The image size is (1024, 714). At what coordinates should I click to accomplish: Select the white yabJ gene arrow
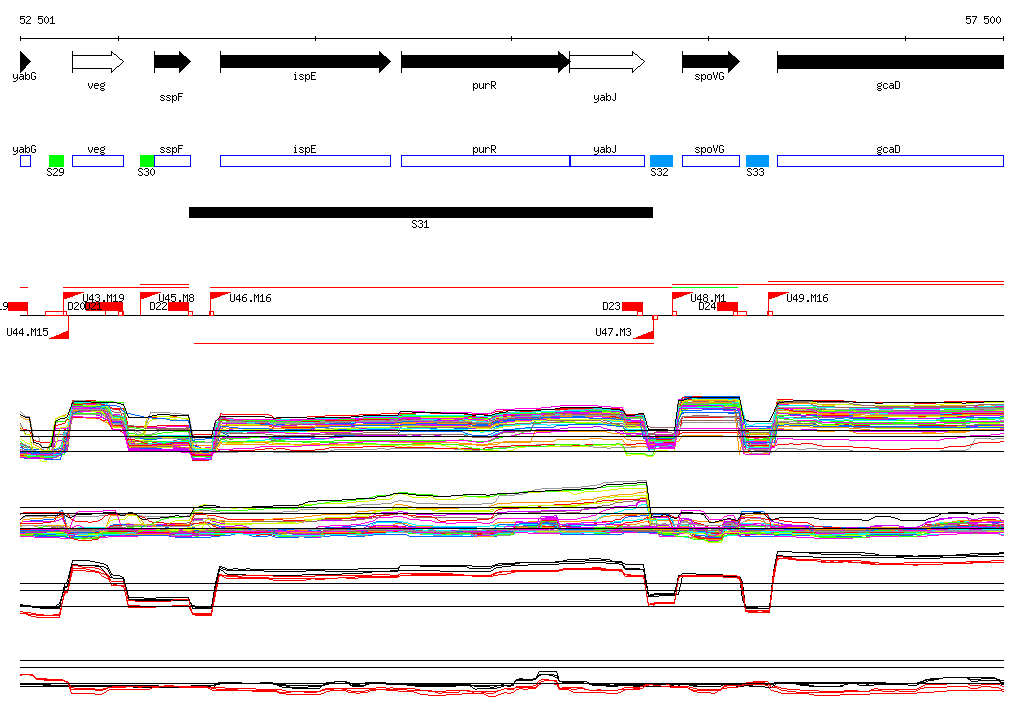click(607, 62)
